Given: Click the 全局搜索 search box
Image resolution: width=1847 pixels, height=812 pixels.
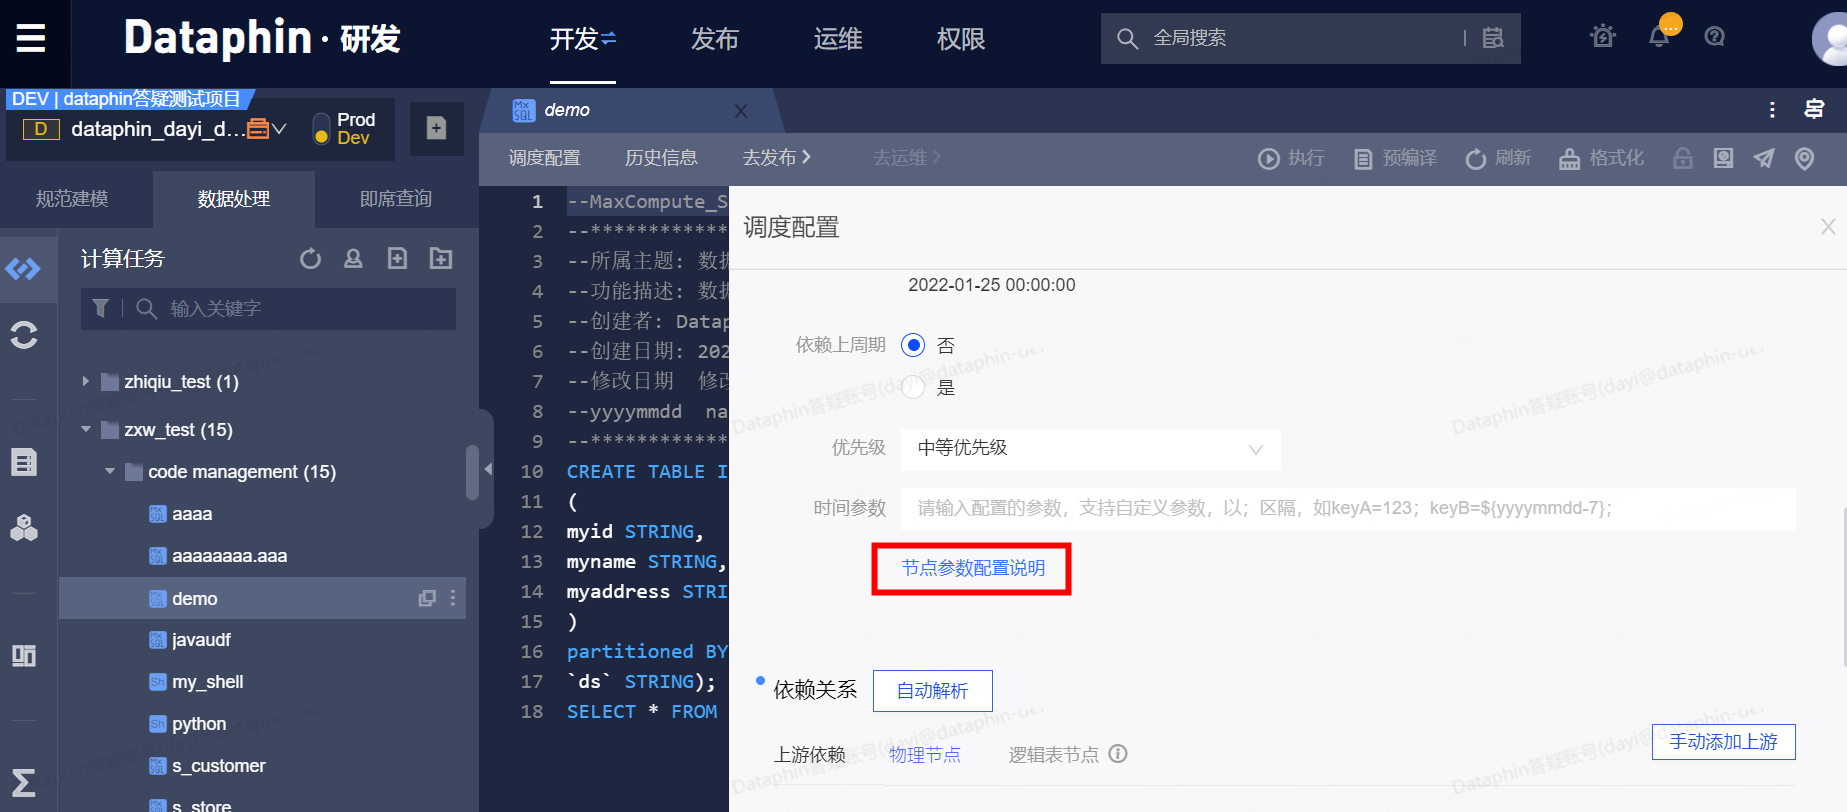Looking at the screenshot, I should (1310, 38).
